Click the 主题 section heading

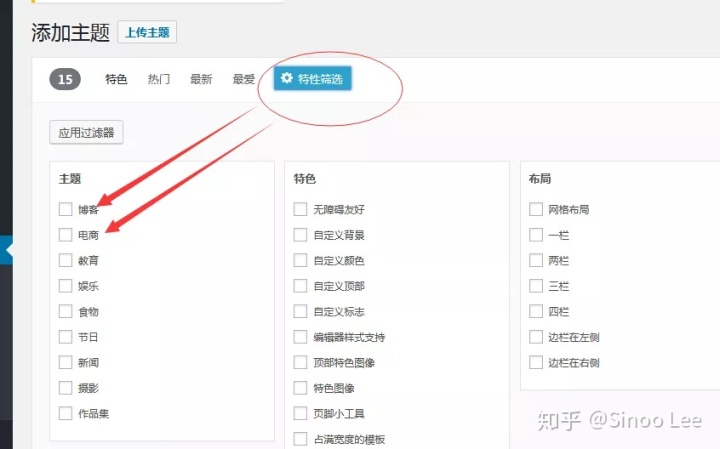70,179
